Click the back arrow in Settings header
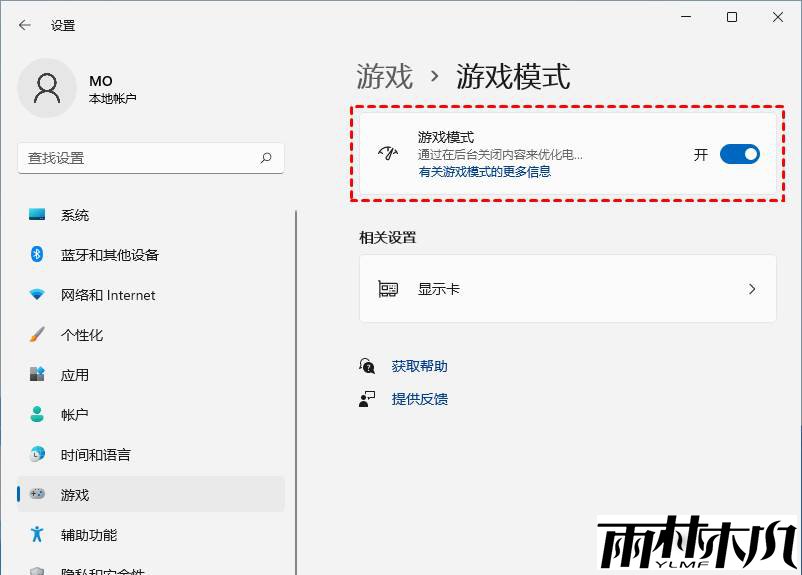The height and width of the screenshot is (575, 802). (24, 25)
